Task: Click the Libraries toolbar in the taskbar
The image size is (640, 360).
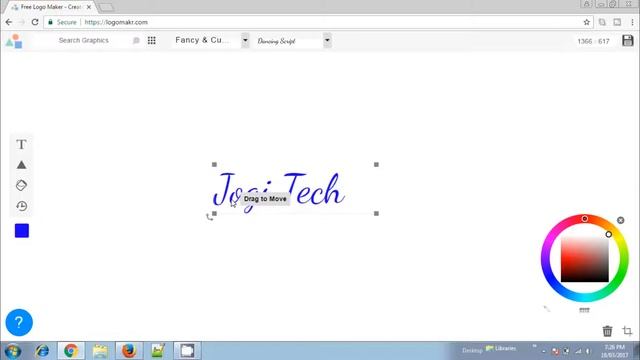Action: point(501,349)
